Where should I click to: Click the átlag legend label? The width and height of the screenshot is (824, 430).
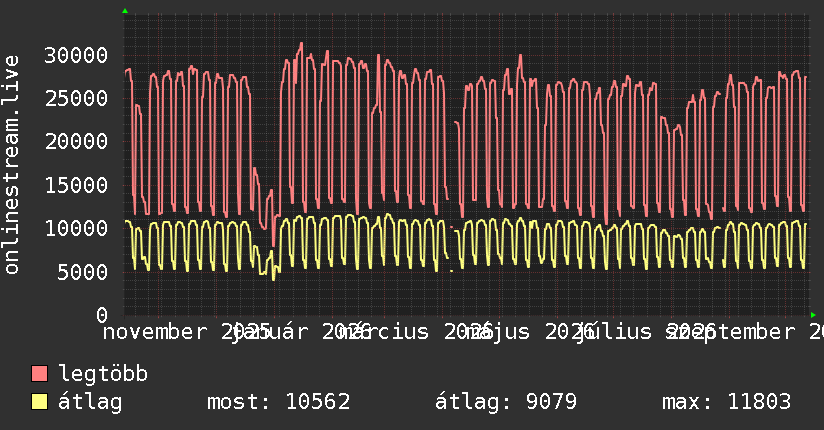click(x=90, y=402)
